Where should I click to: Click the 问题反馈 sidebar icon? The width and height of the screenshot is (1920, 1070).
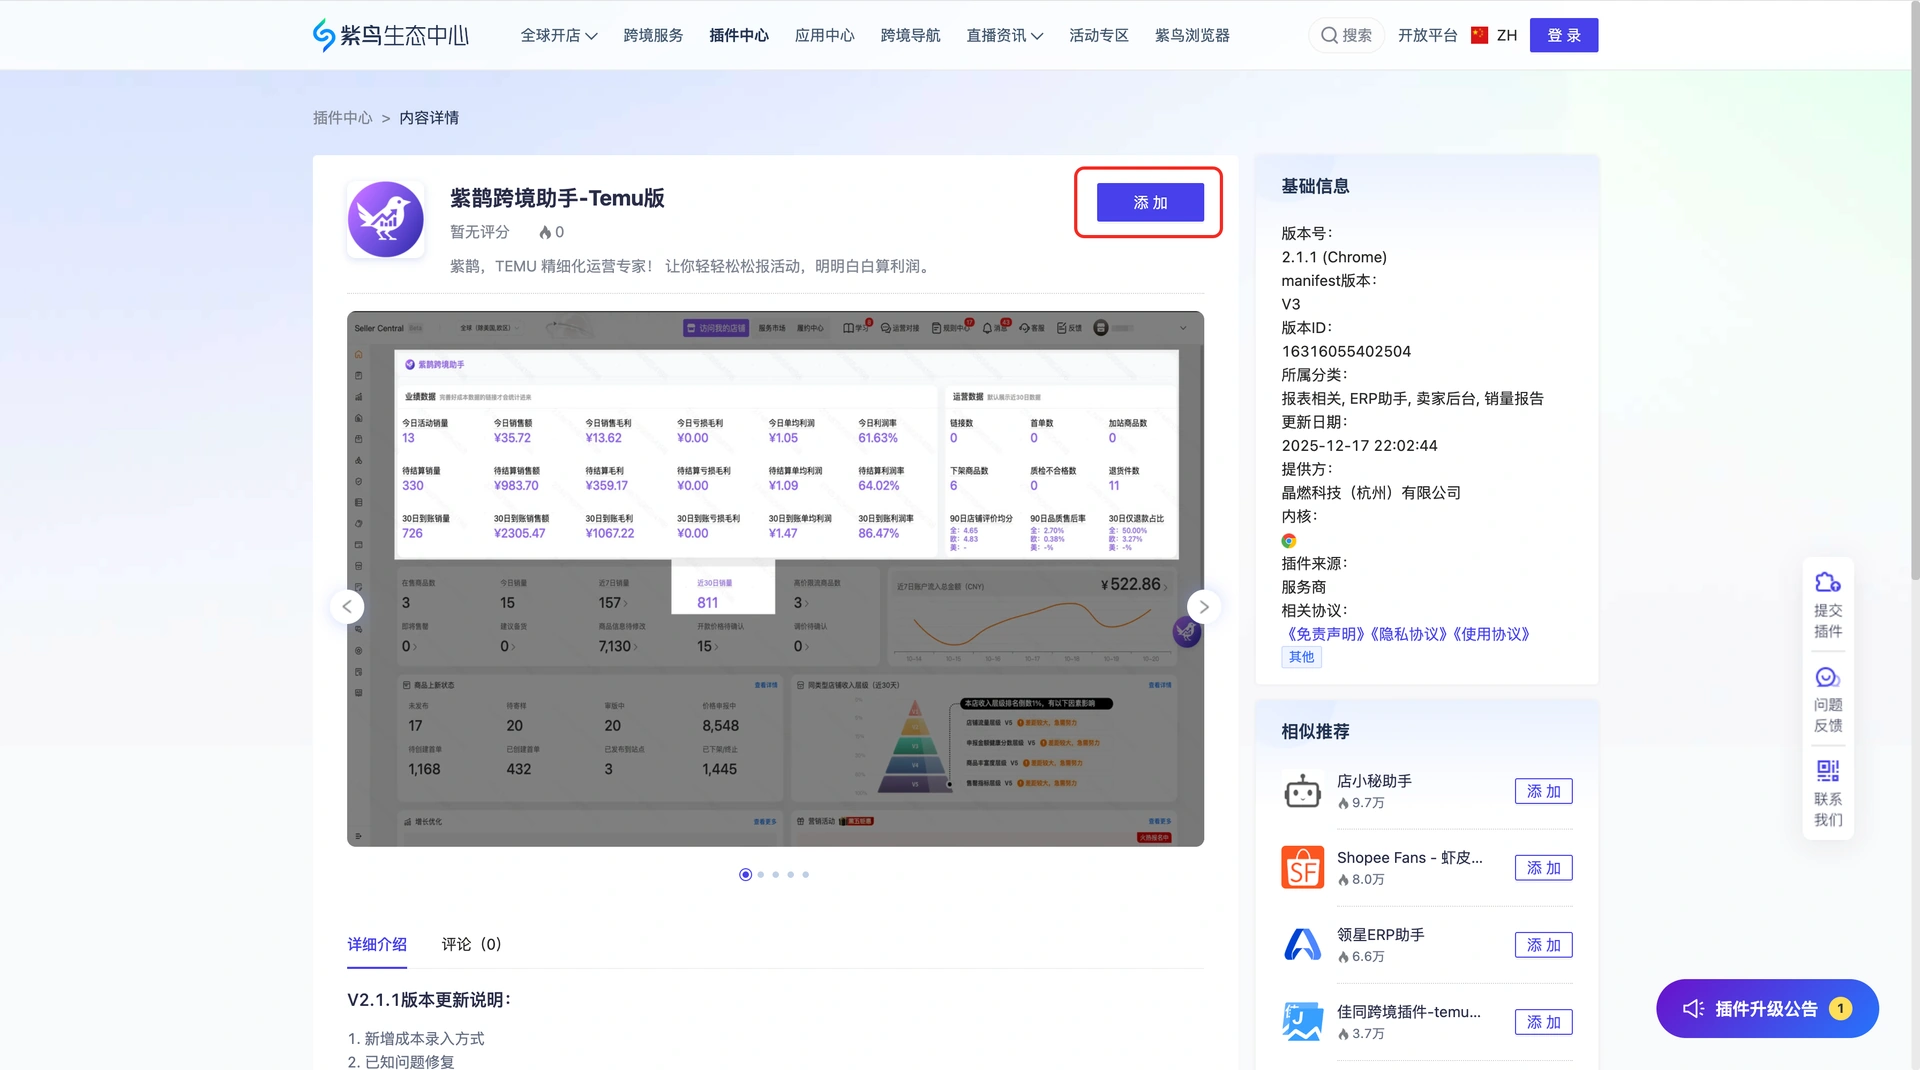click(x=1828, y=677)
